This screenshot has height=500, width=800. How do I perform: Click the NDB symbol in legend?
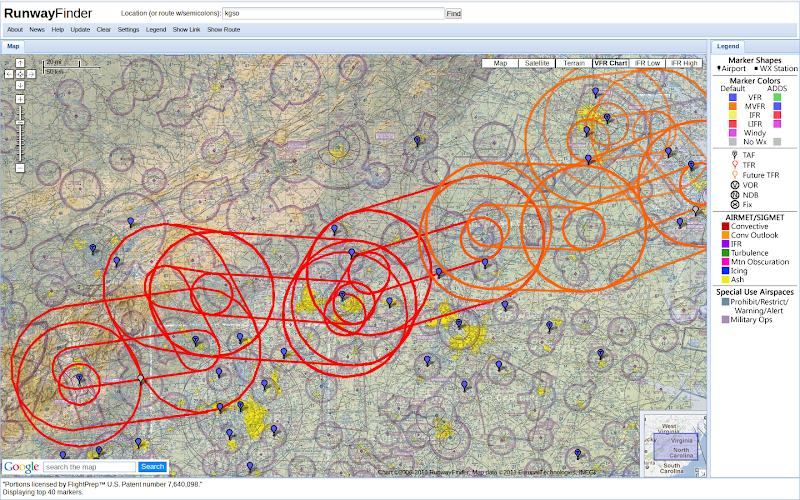click(735, 195)
